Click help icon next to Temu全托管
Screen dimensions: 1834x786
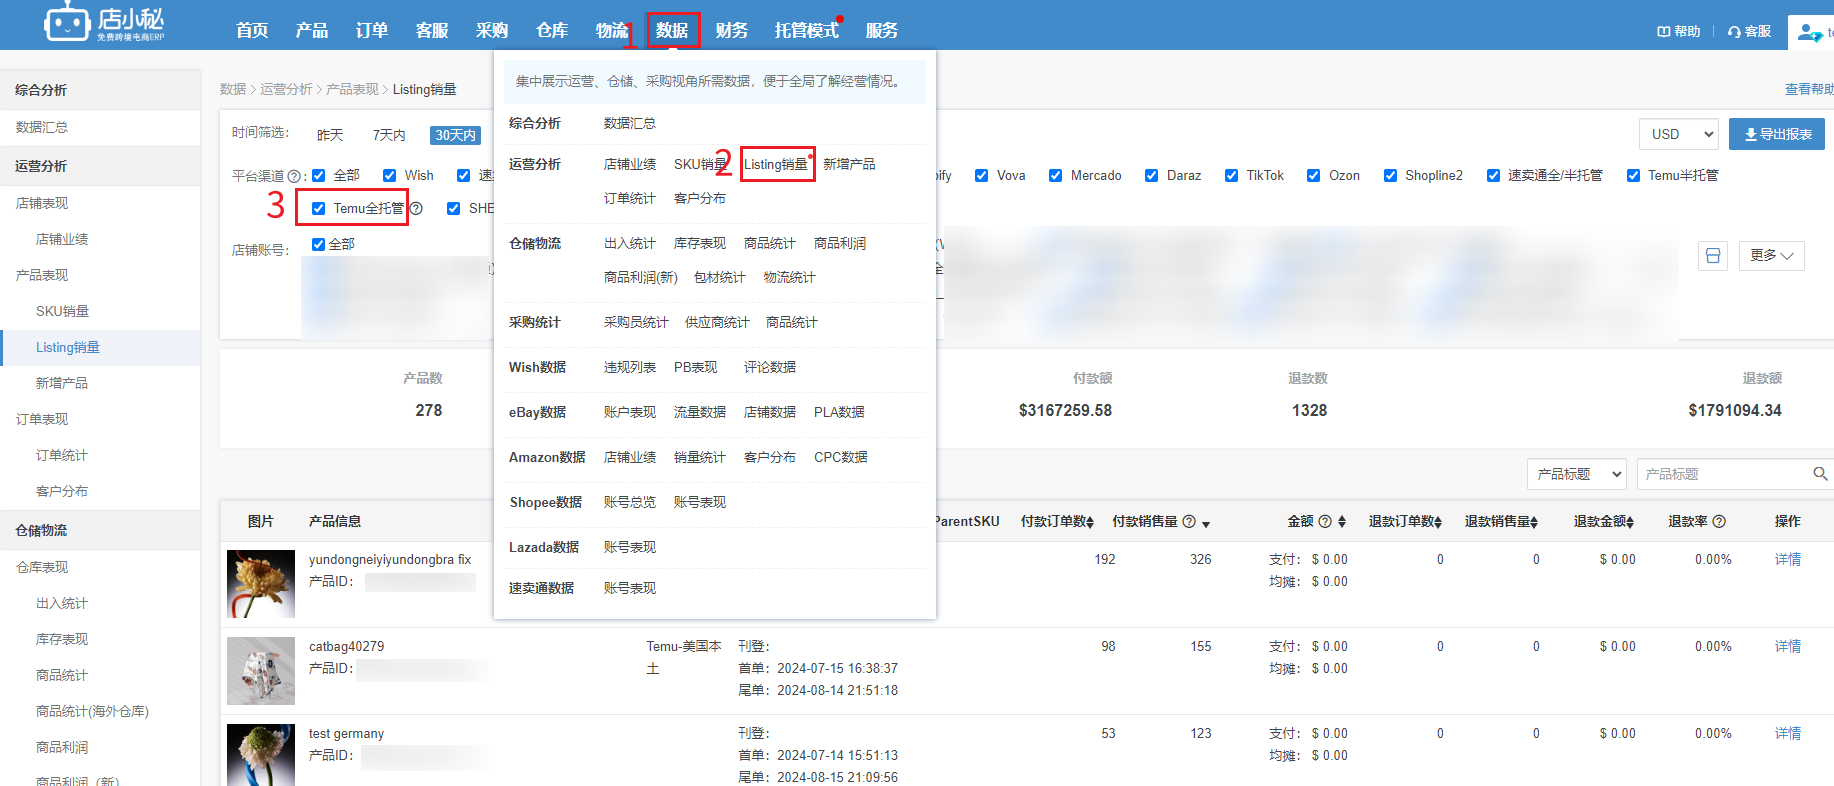click(416, 208)
